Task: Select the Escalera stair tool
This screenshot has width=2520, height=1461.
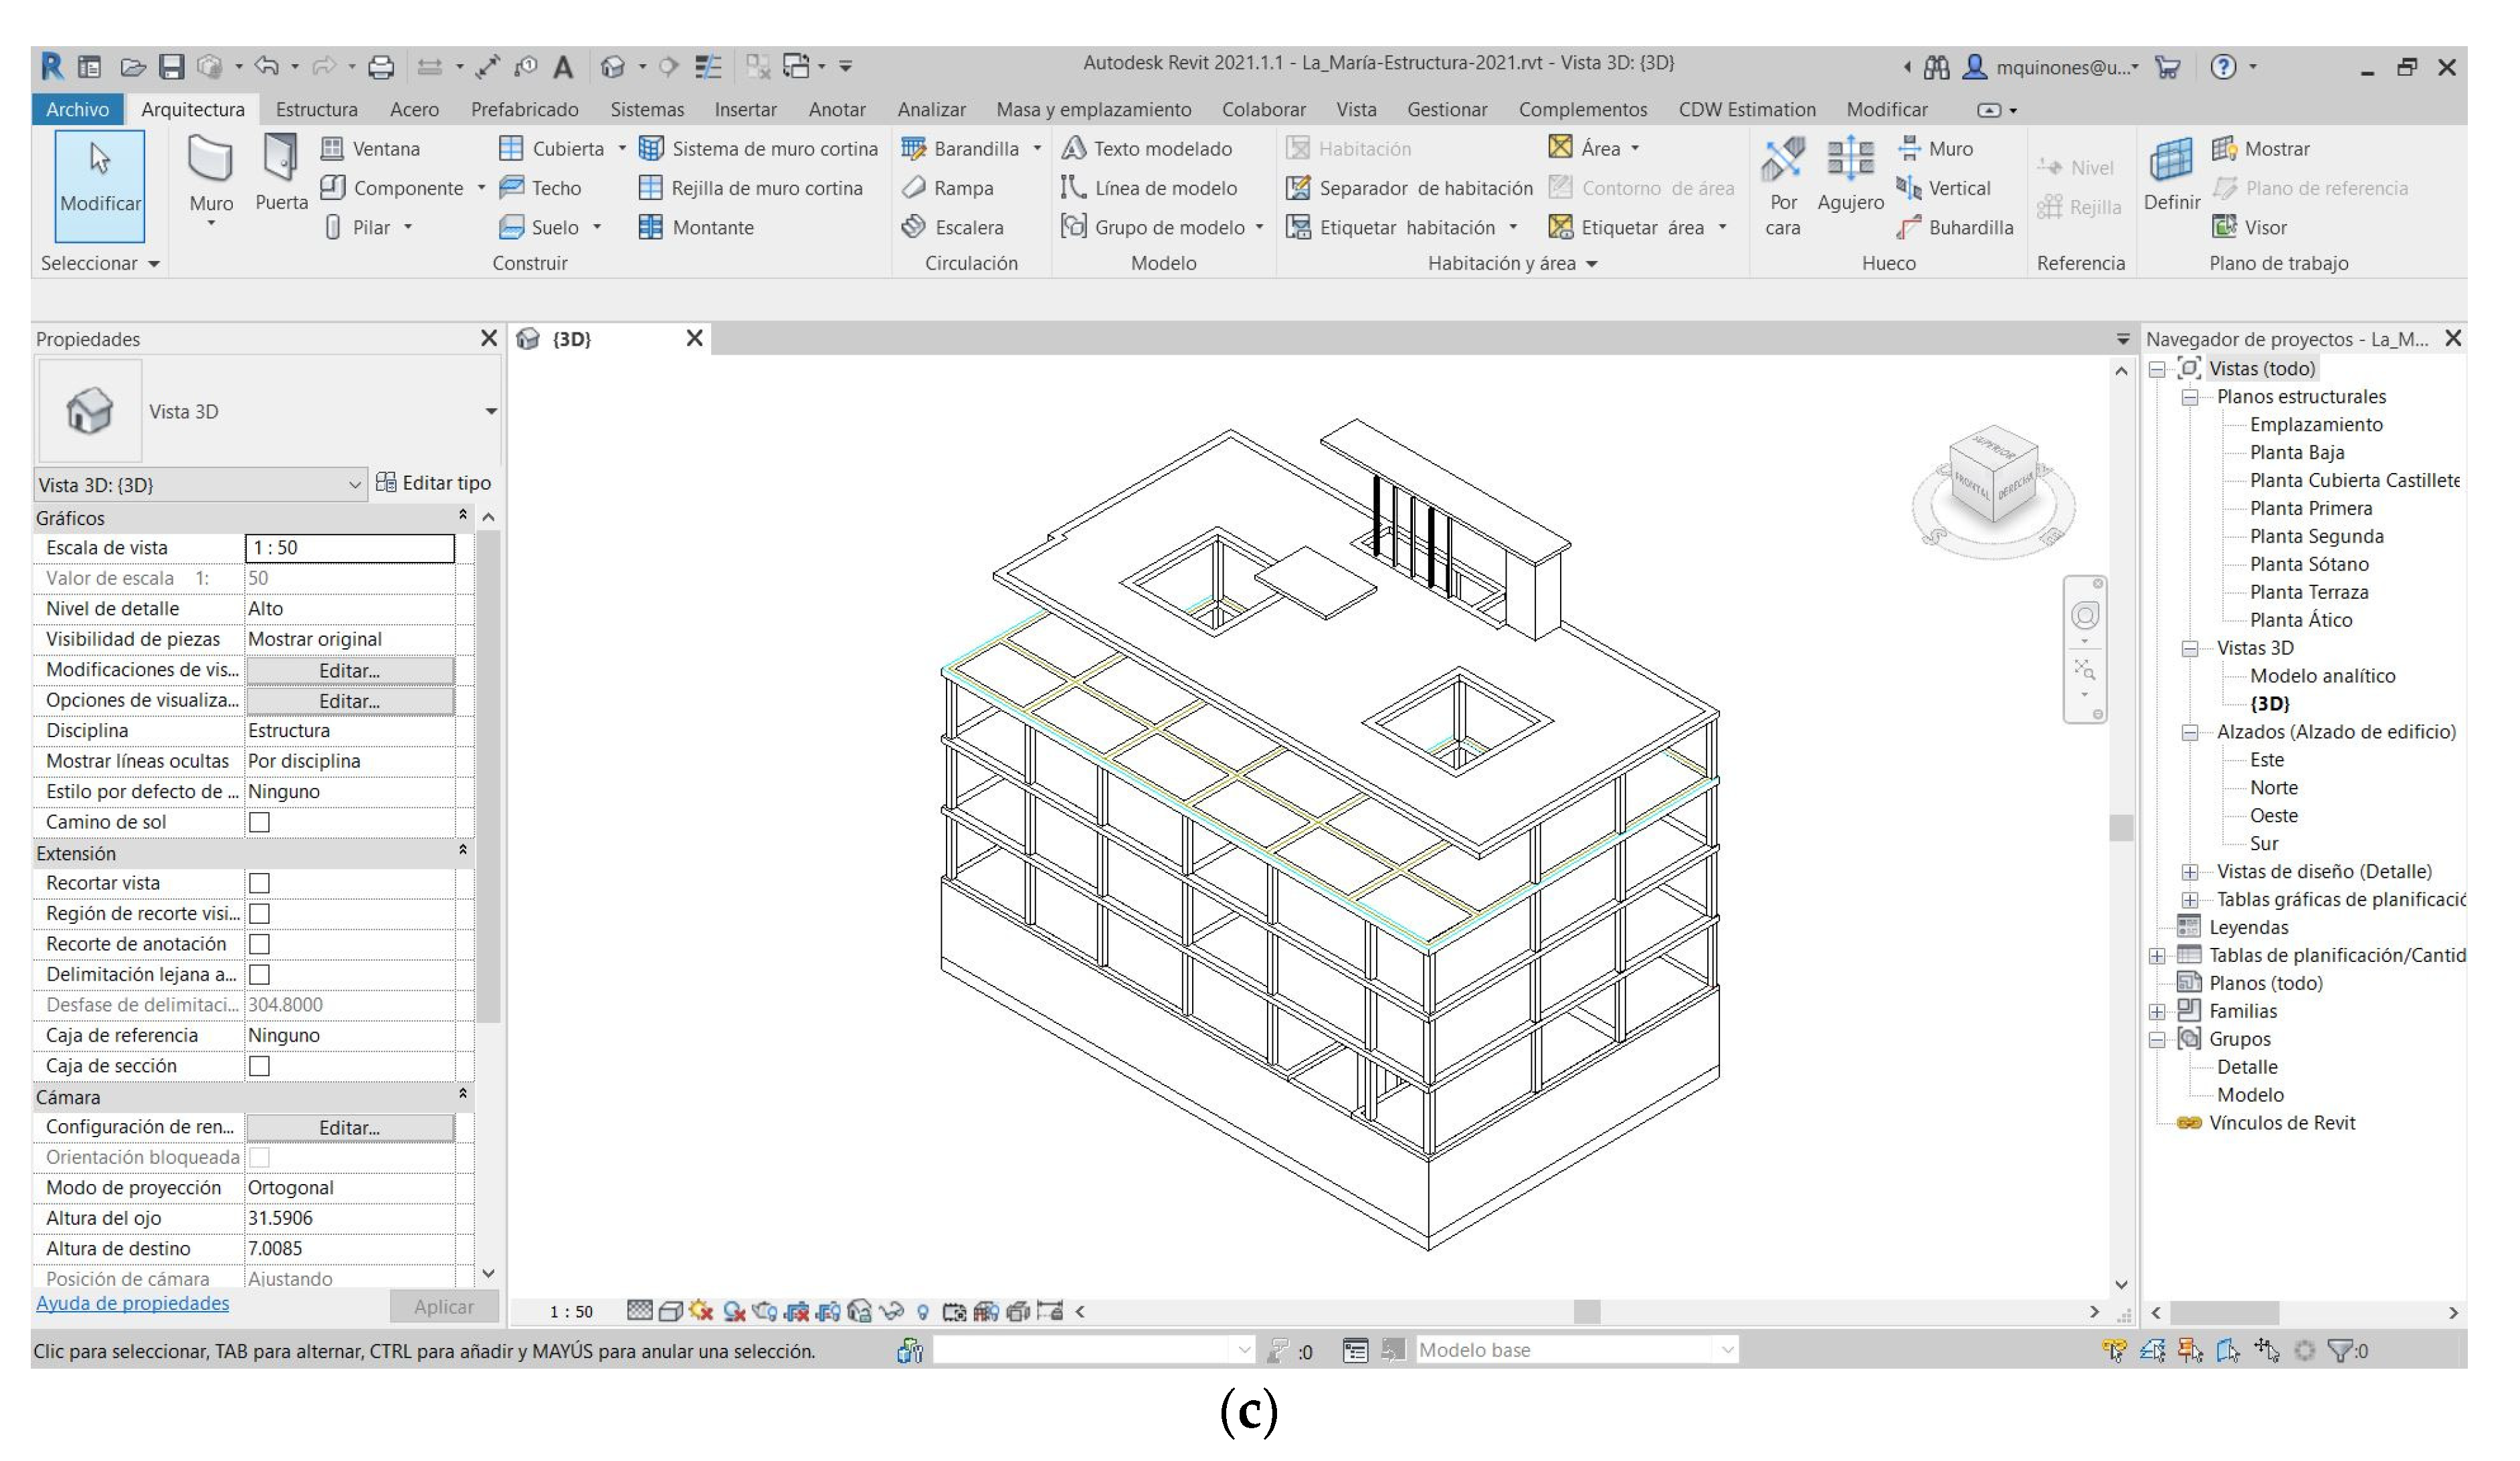Action: pos(953,228)
